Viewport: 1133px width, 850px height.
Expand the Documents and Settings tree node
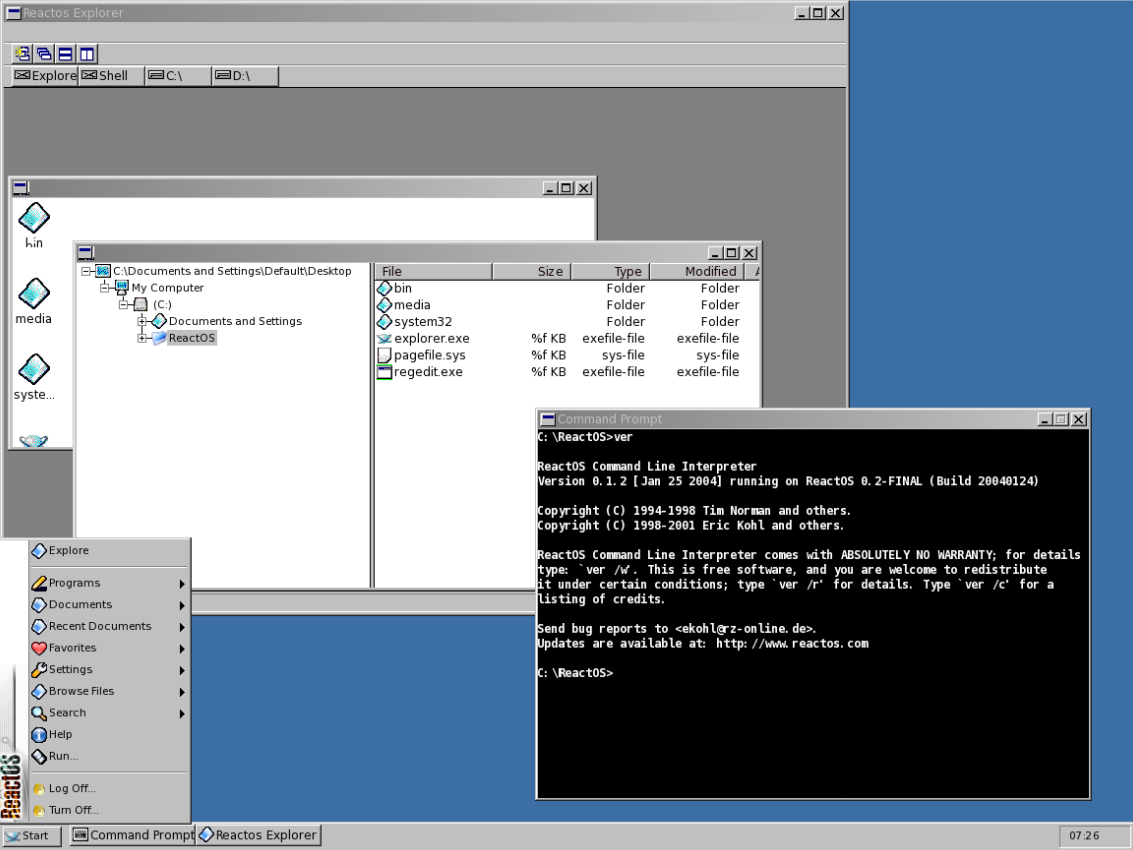[143, 321]
